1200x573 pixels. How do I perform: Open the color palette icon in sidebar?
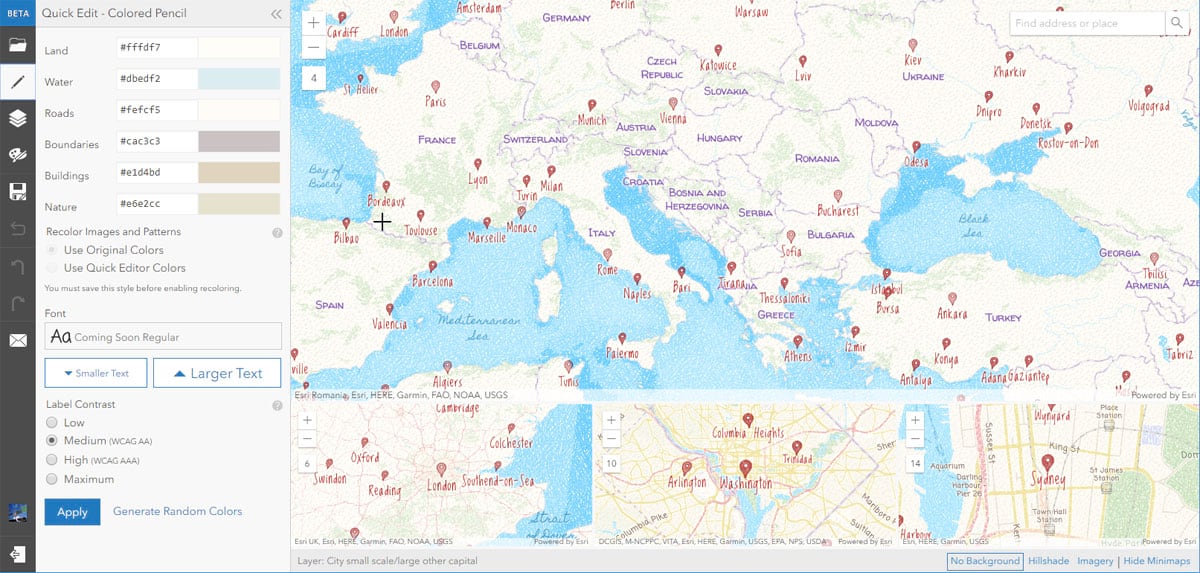click(17, 155)
